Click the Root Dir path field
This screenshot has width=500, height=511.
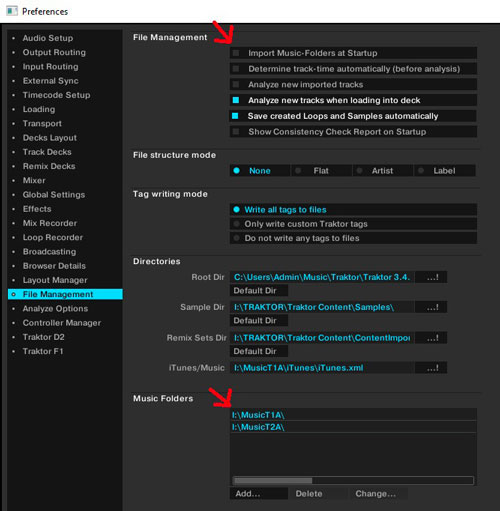point(322,277)
